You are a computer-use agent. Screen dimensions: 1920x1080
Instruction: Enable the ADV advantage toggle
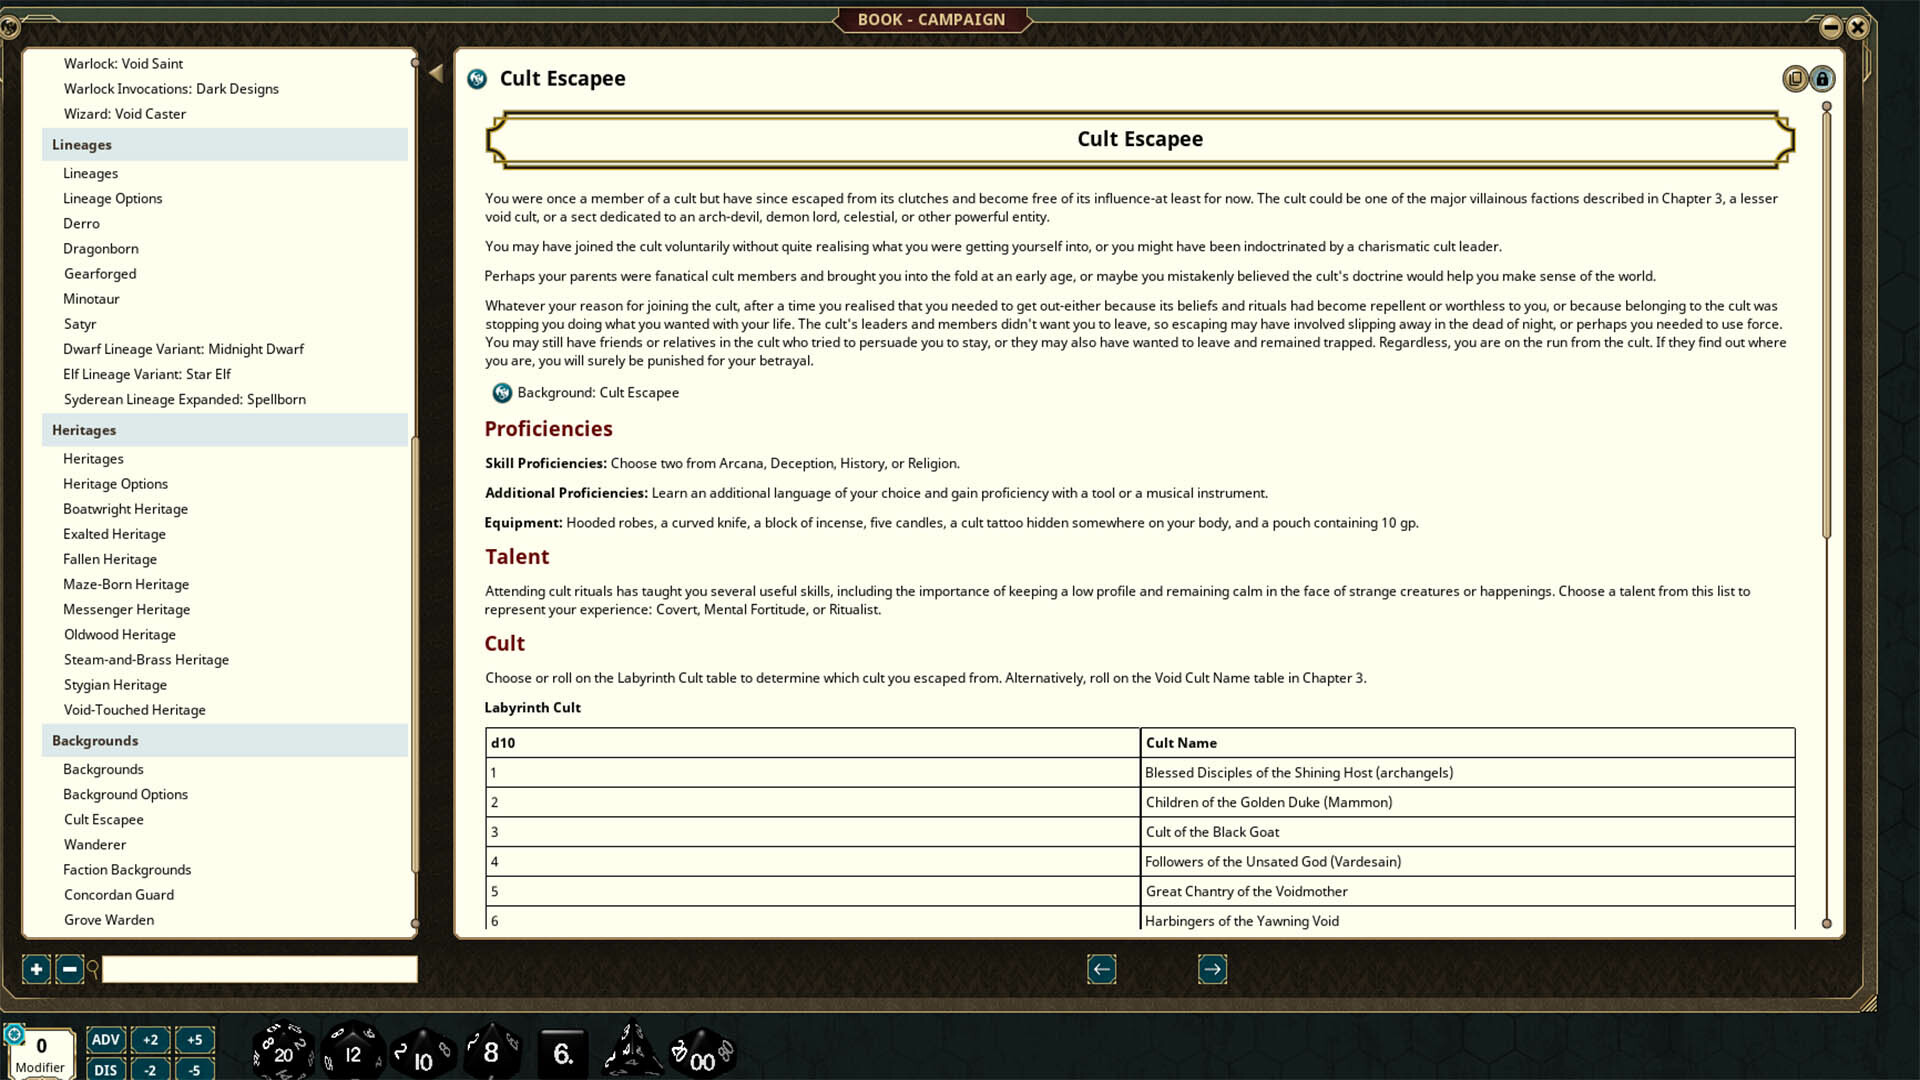[x=105, y=1039]
